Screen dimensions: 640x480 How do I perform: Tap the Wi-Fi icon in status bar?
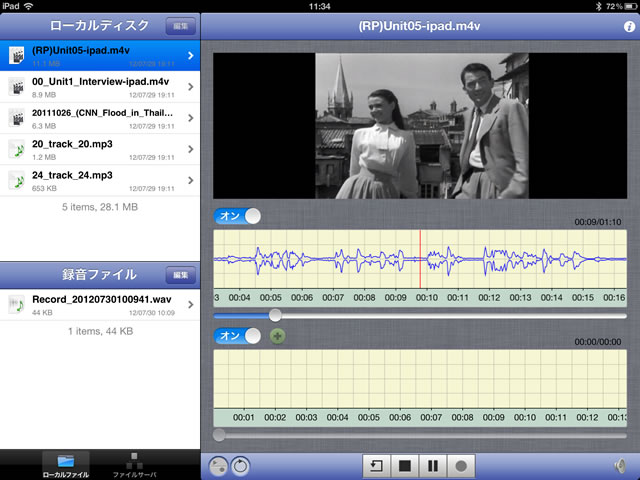click(x=28, y=6)
